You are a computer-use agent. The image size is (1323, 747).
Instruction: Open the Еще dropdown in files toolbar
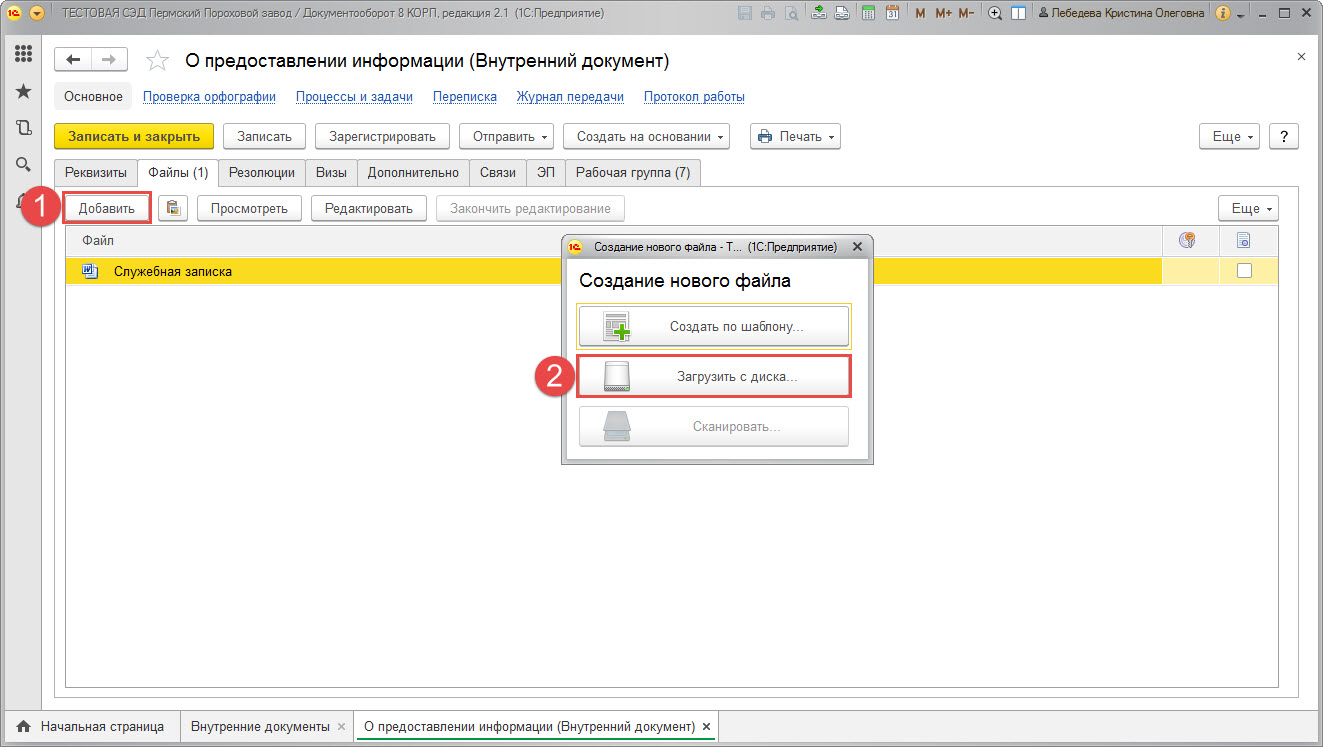point(1248,208)
